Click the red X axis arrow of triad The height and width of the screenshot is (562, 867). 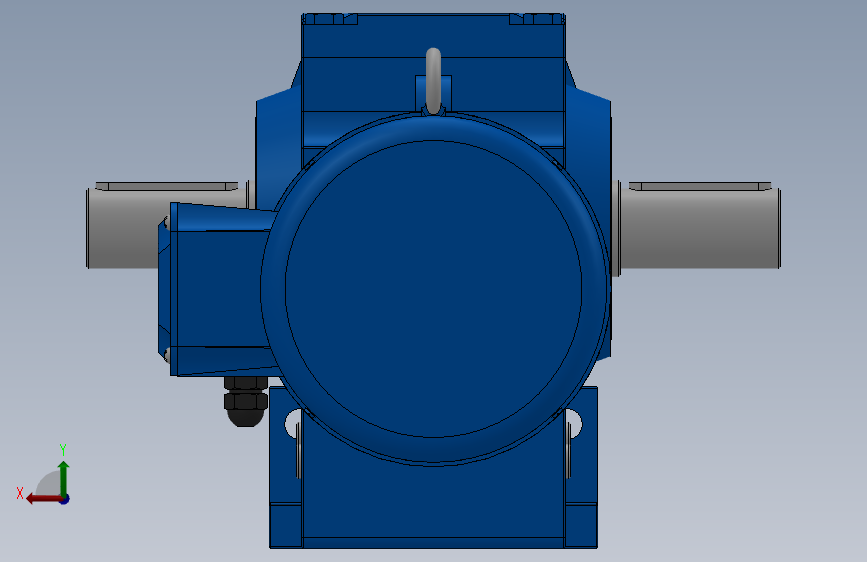click(43, 499)
